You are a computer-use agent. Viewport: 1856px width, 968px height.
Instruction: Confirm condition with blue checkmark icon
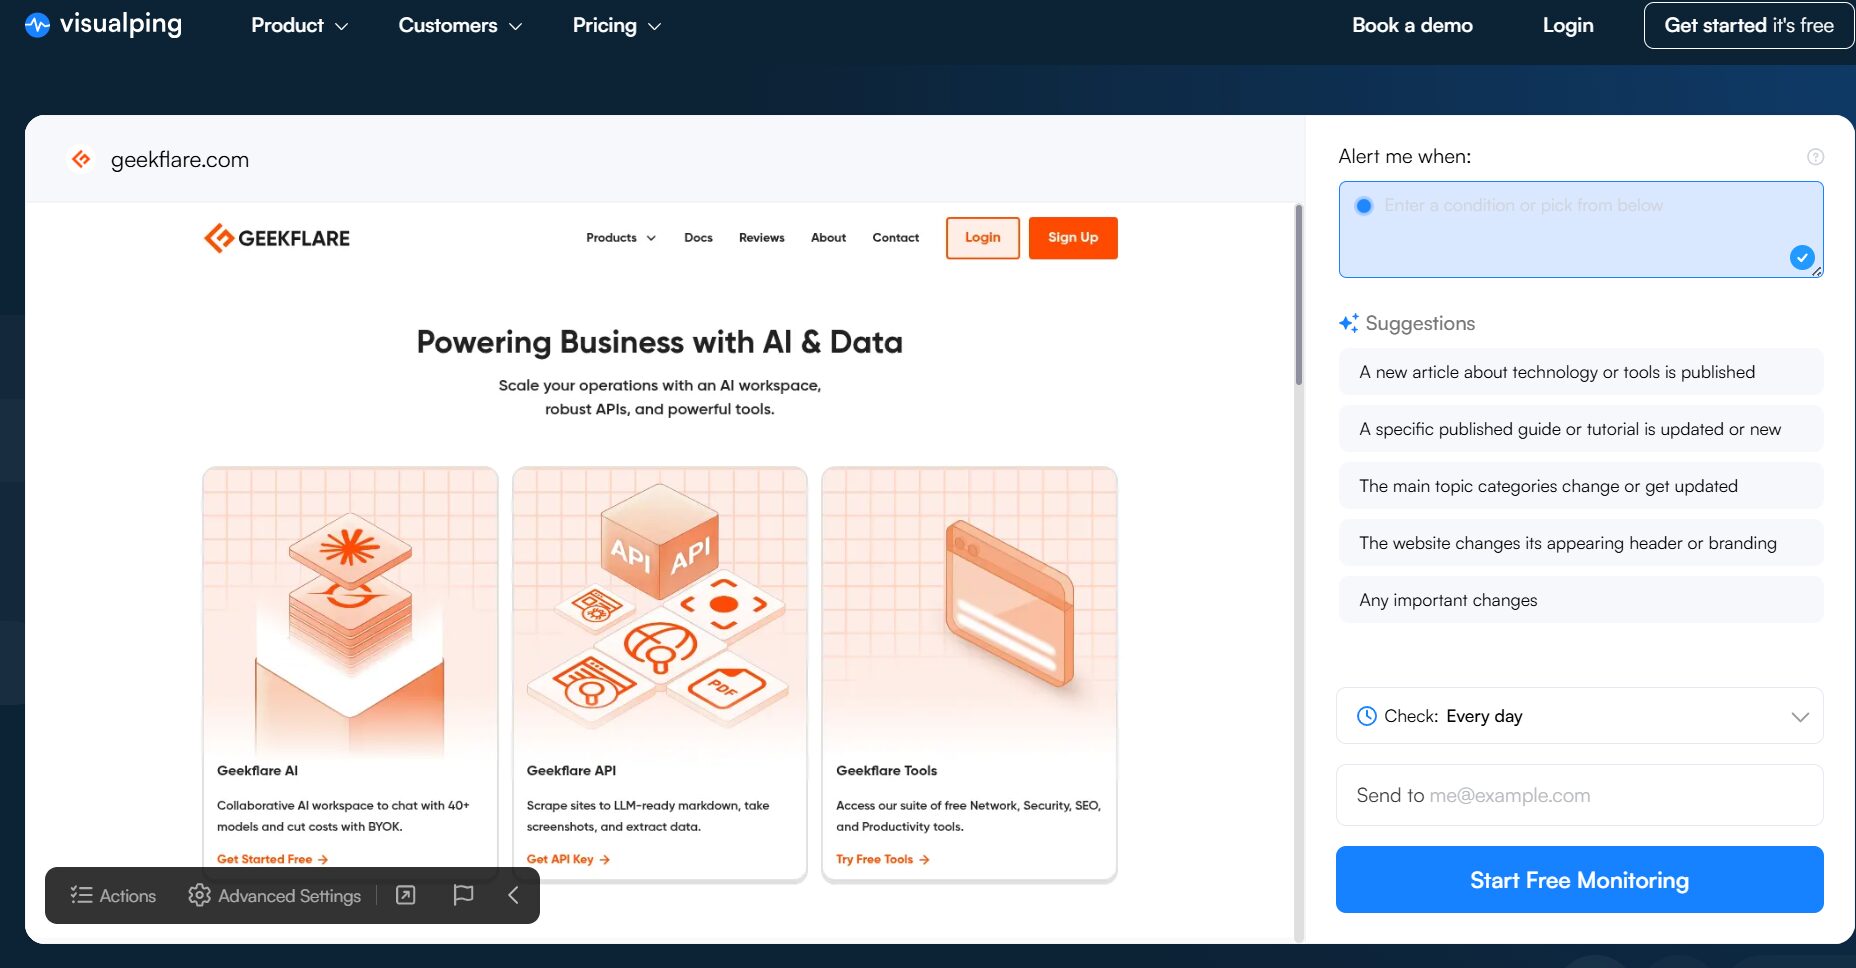tap(1802, 258)
